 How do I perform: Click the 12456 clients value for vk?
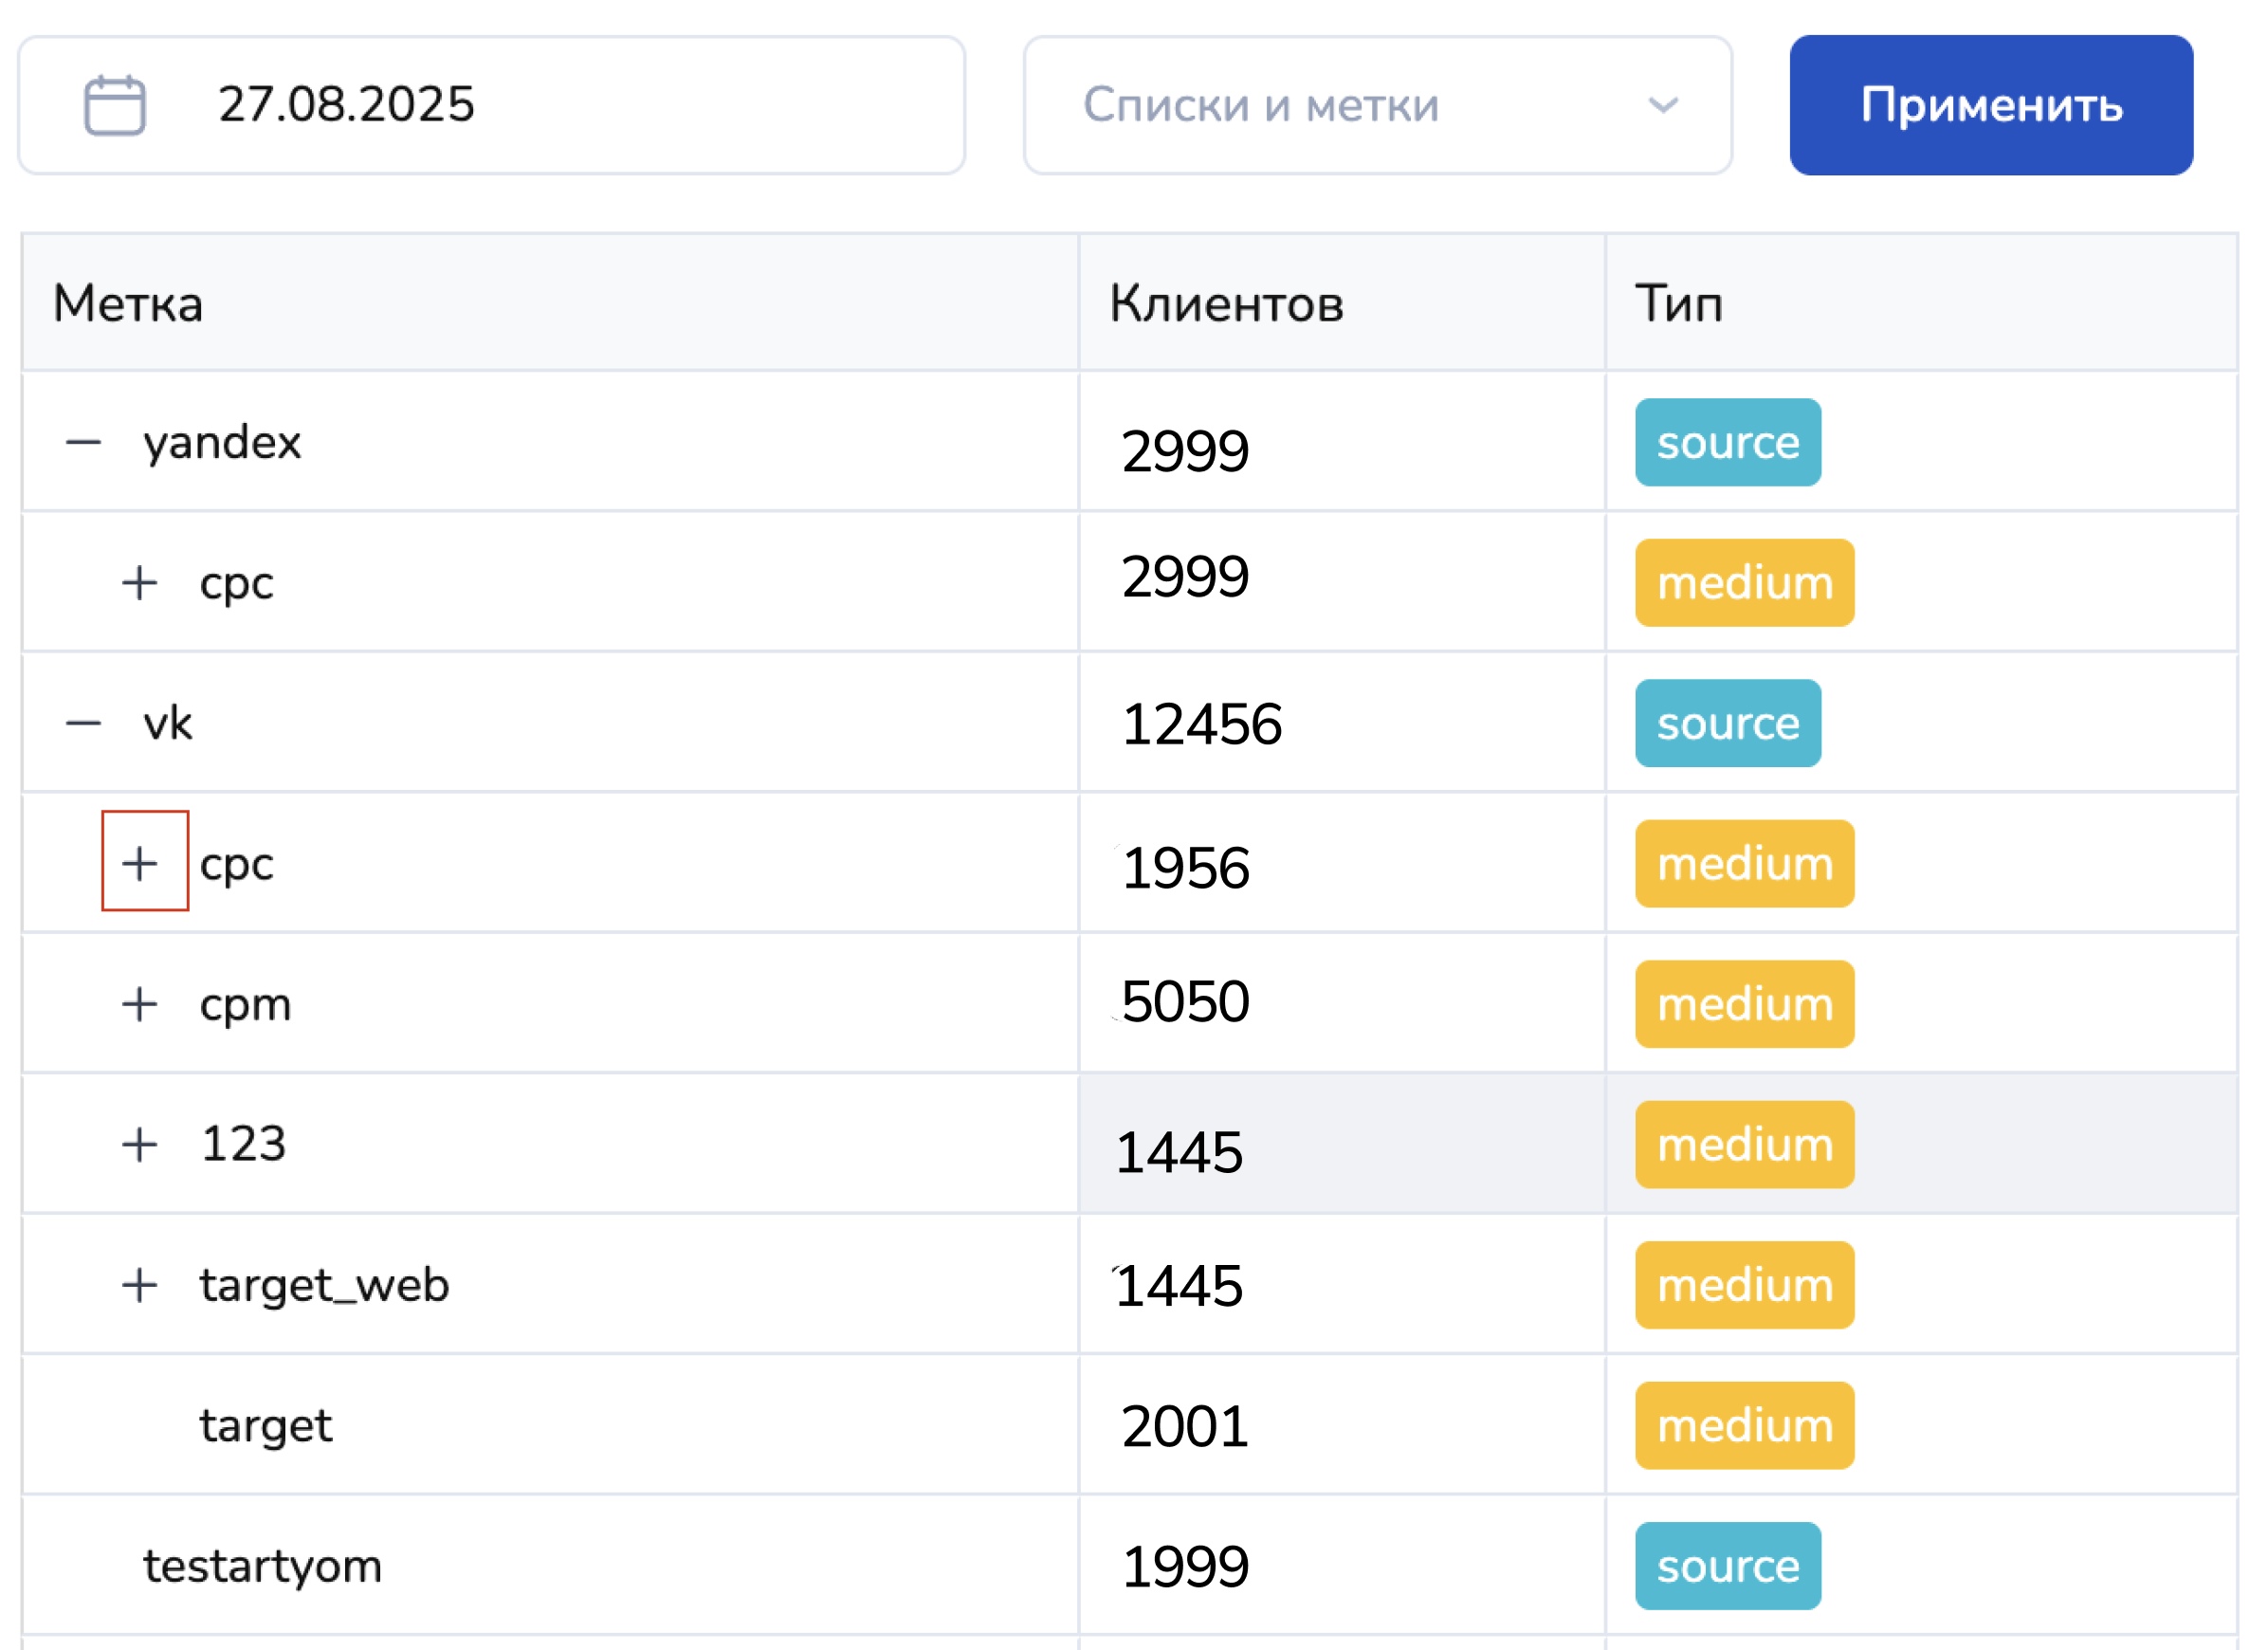click(1201, 724)
